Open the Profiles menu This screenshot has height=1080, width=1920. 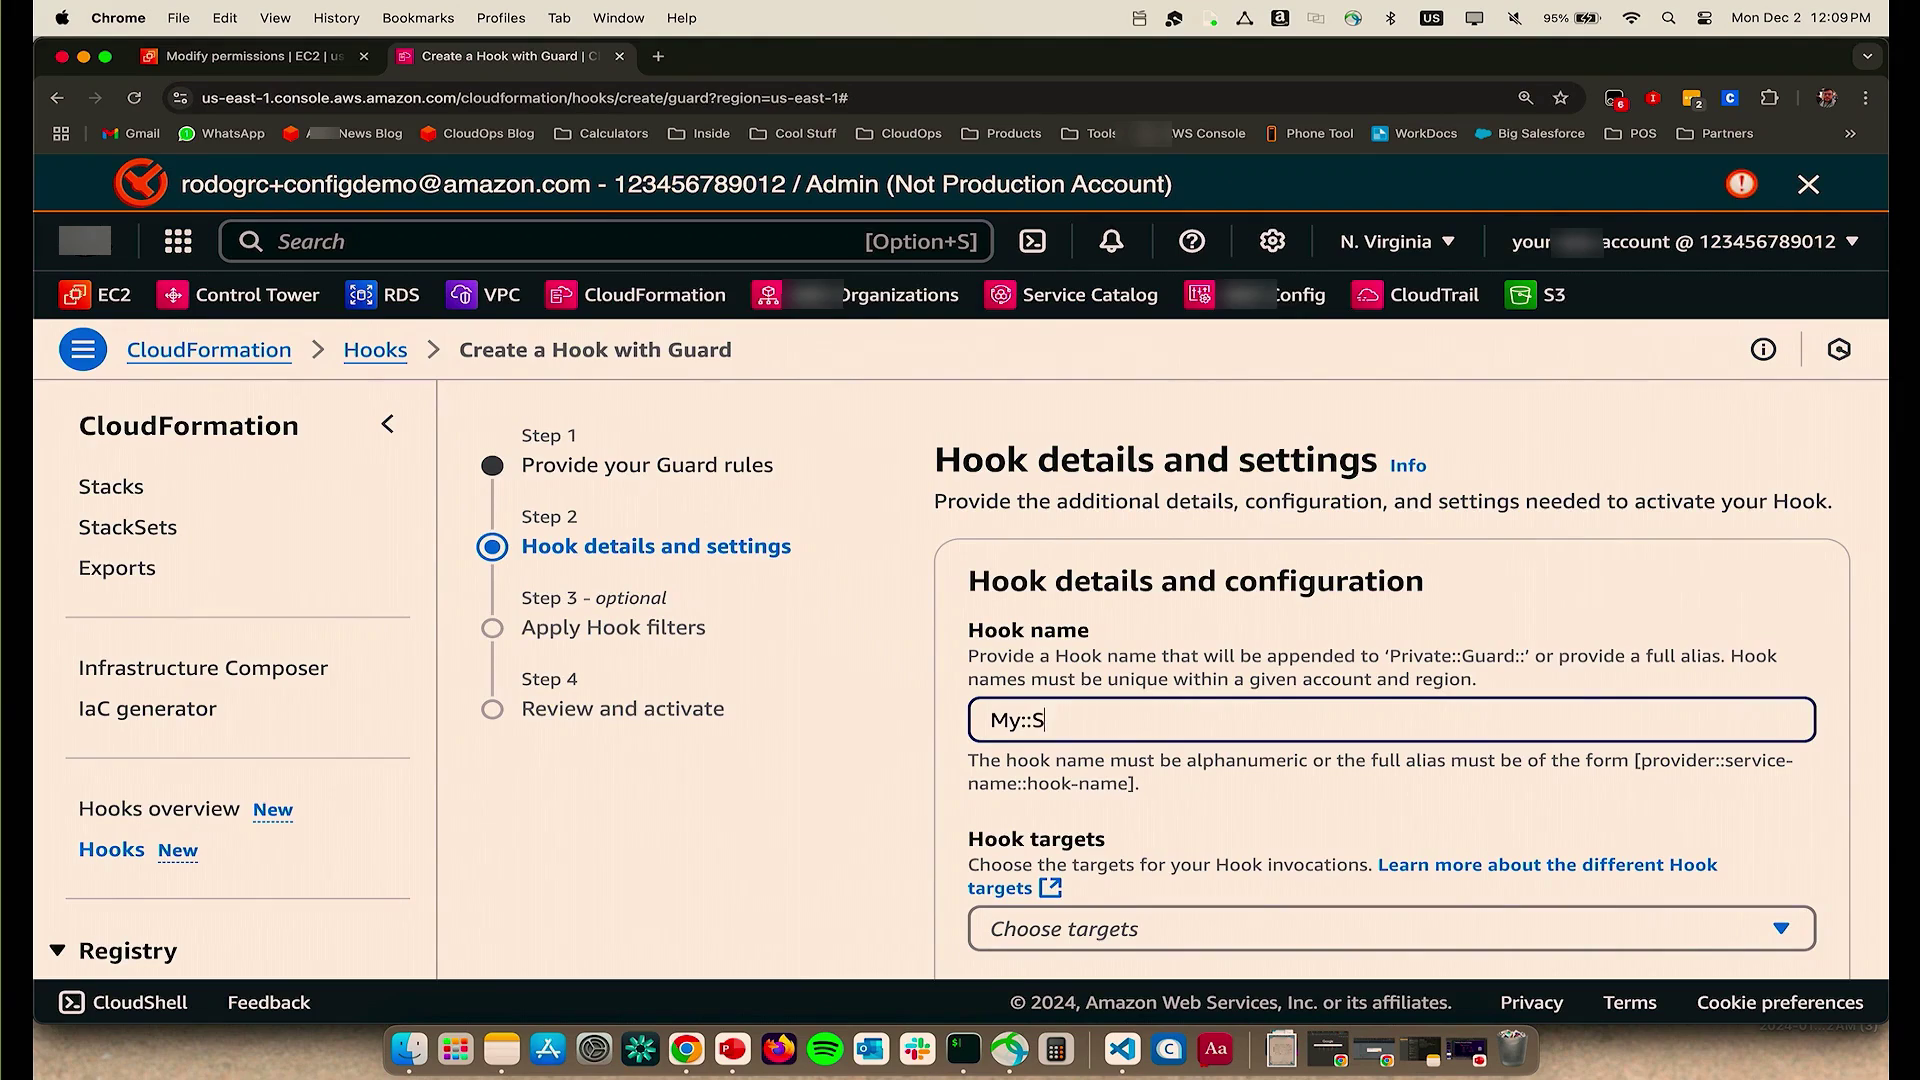pyautogui.click(x=501, y=18)
